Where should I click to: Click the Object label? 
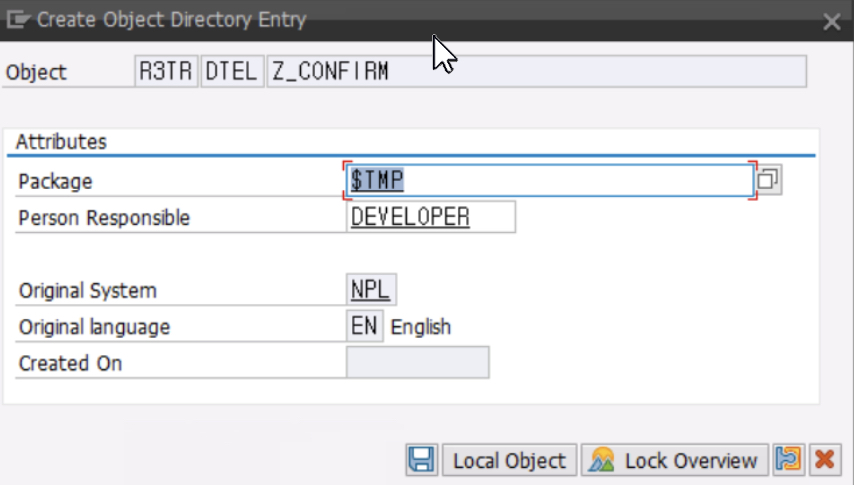[36, 72]
